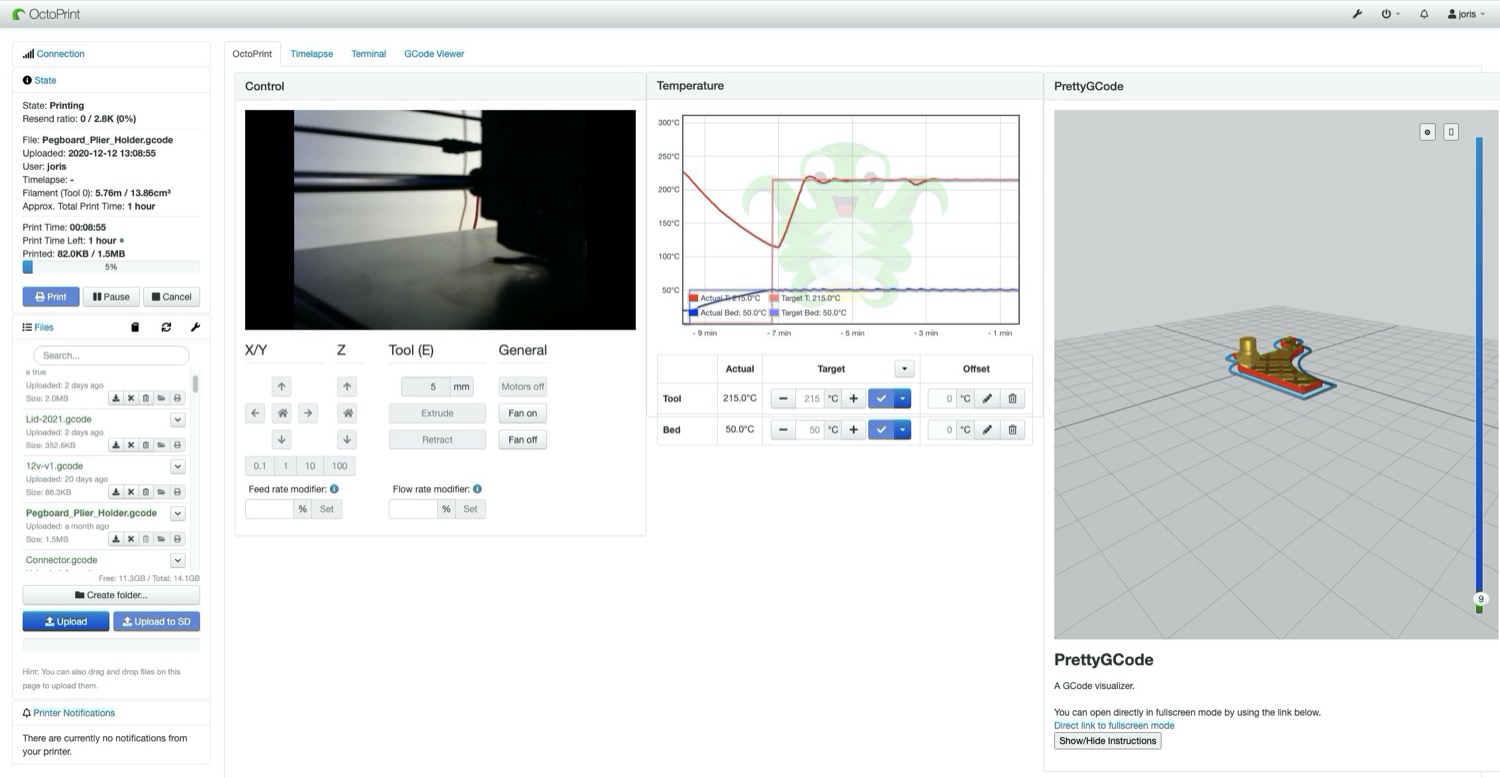
Task: Click Motors off button
Action: [x=523, y=387]
